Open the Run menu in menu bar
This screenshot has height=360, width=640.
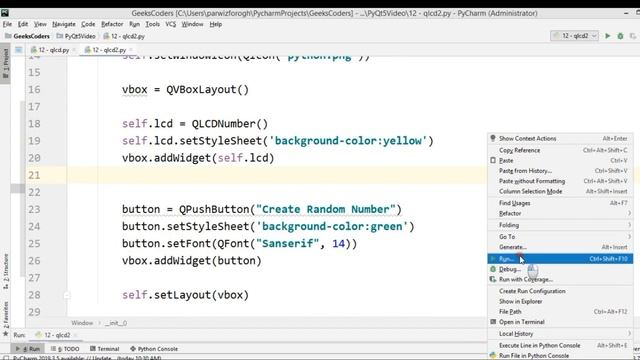coord(134,24)
